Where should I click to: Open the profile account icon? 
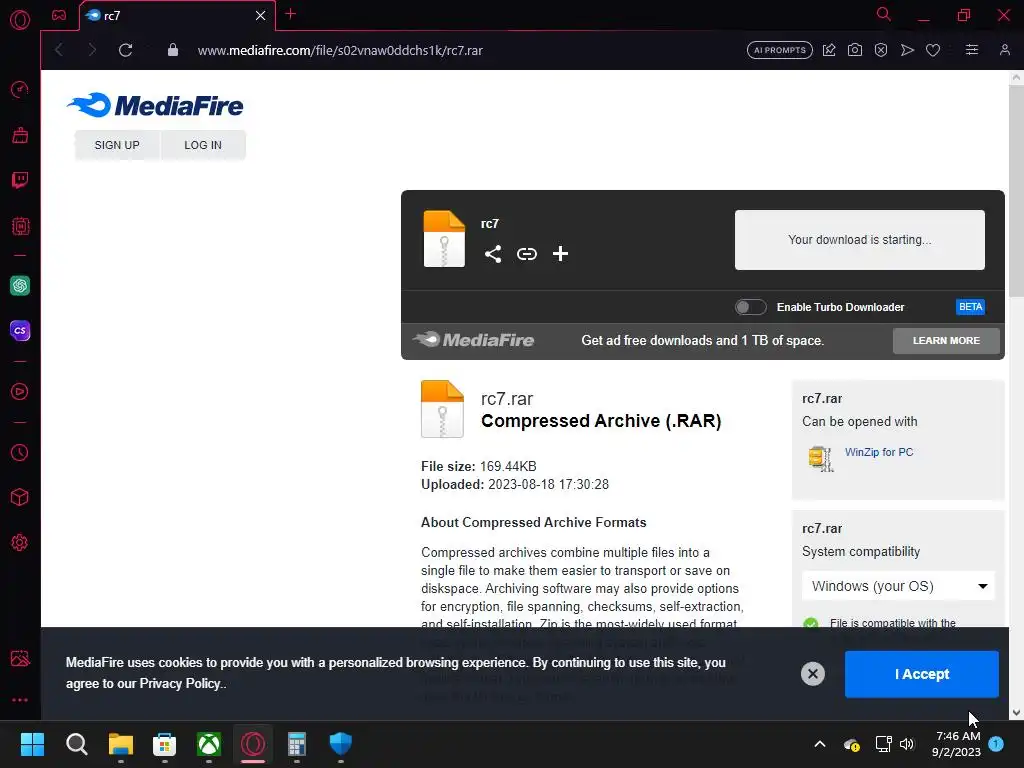point(1005,50)
